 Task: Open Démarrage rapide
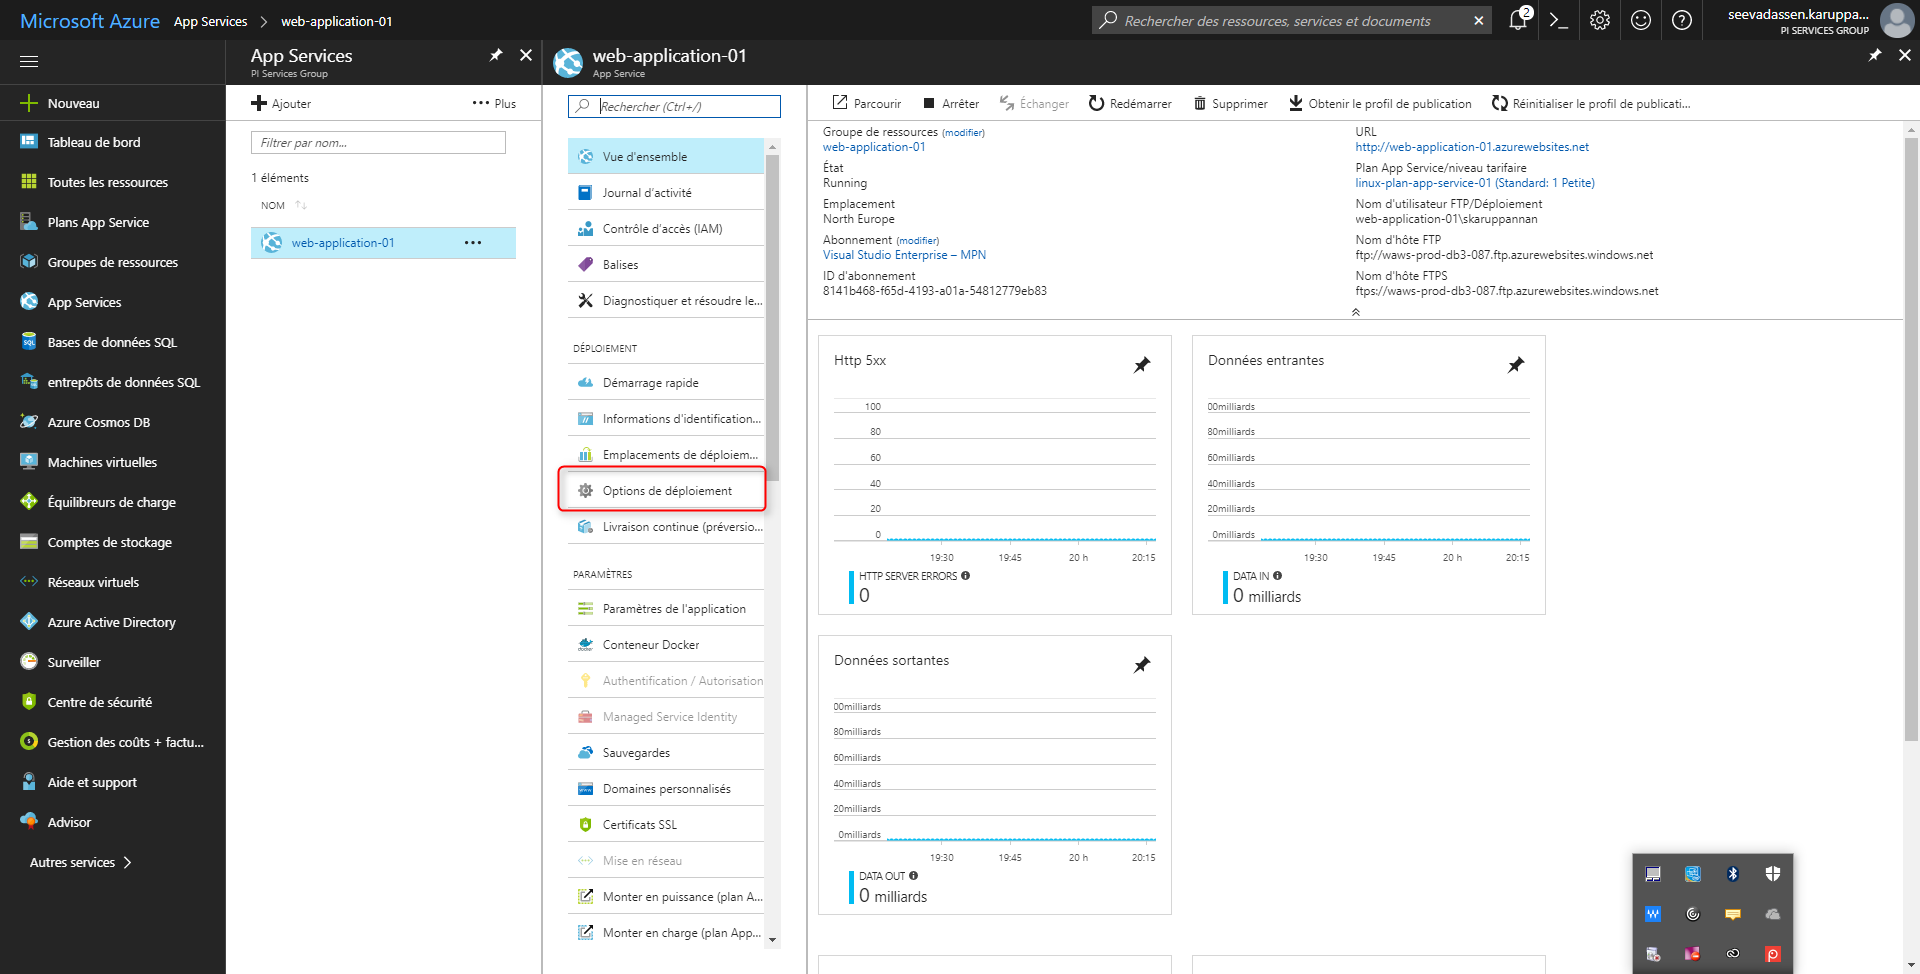pyautogui.click(x=666, y=383)
